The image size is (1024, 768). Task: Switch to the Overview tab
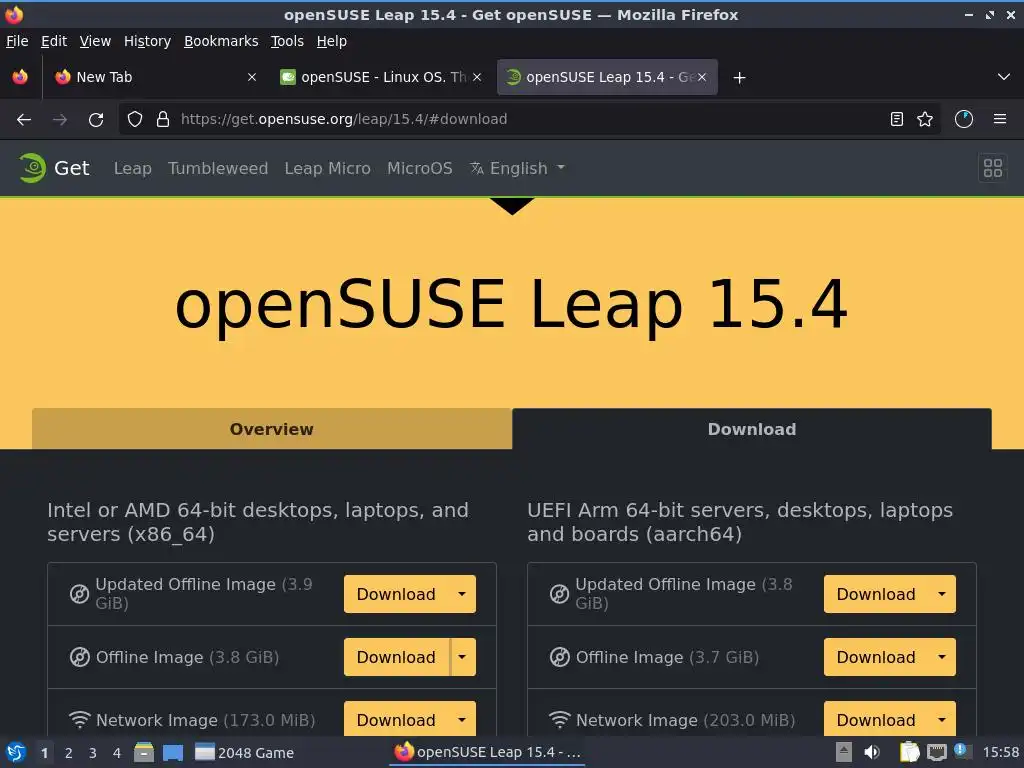point(272,429)
